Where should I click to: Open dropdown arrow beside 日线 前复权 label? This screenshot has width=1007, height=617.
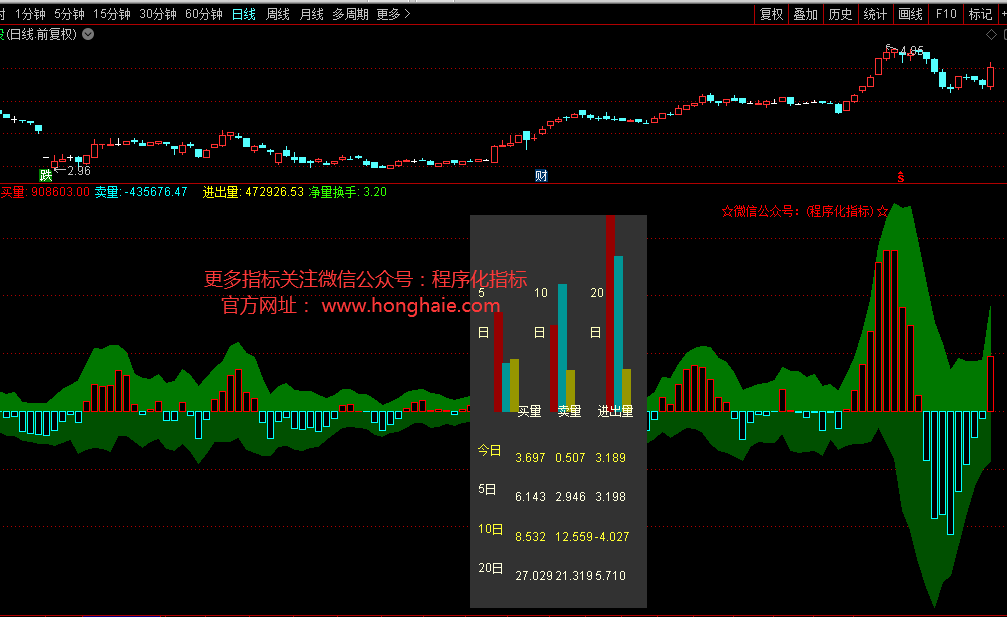[x=88, y=34]
